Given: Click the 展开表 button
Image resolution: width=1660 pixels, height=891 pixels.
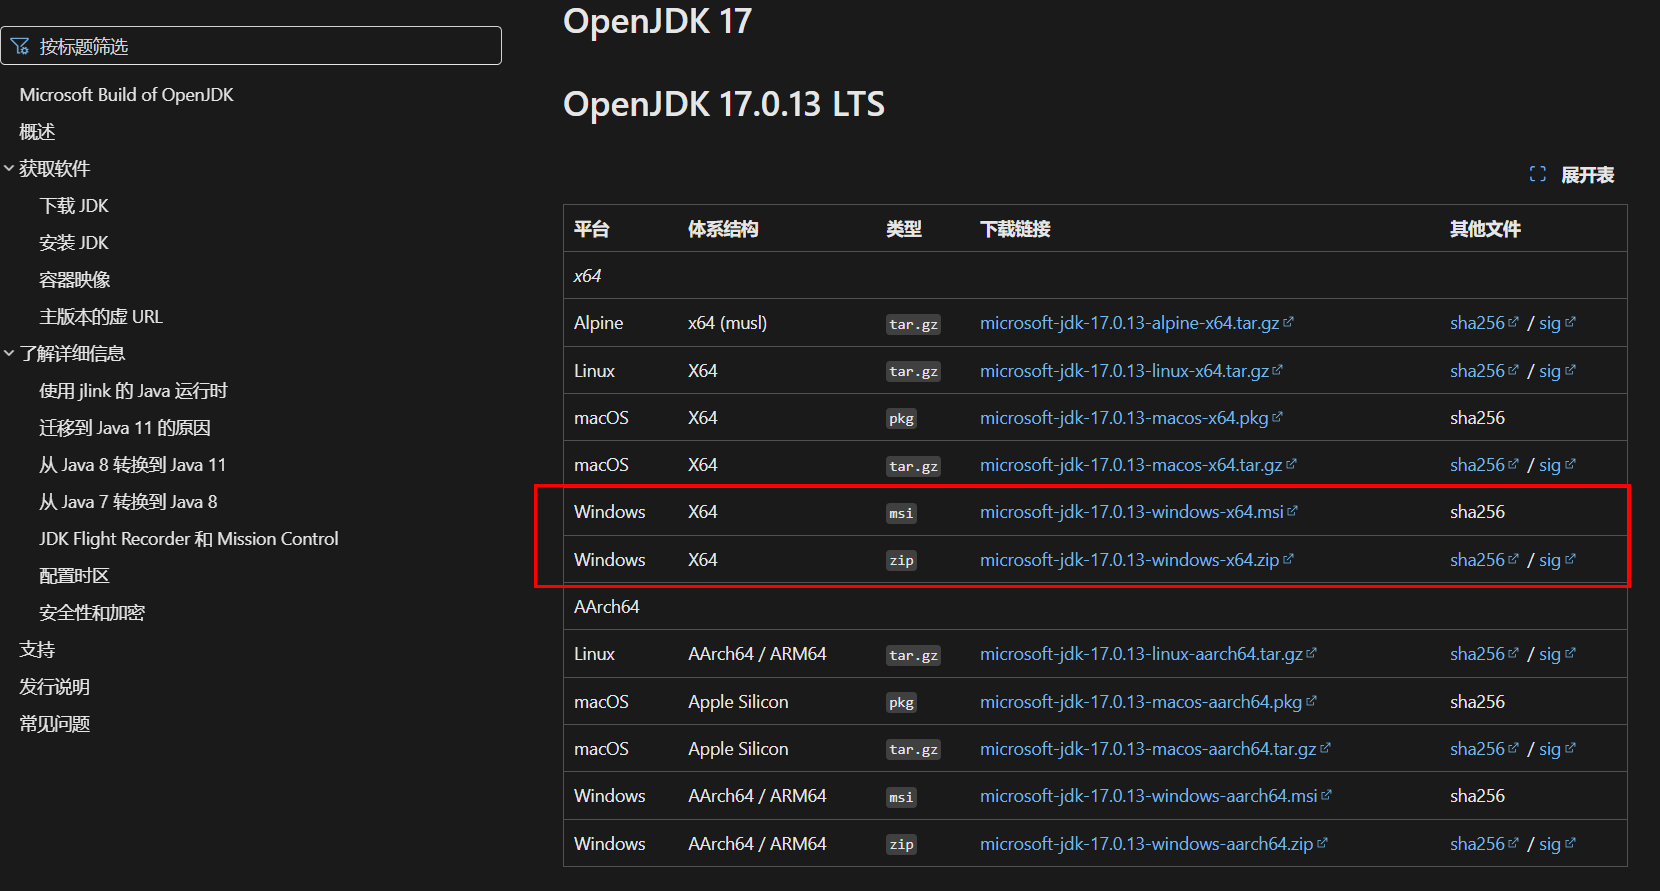Looking at the screenshot, I should pos(1572,174).
